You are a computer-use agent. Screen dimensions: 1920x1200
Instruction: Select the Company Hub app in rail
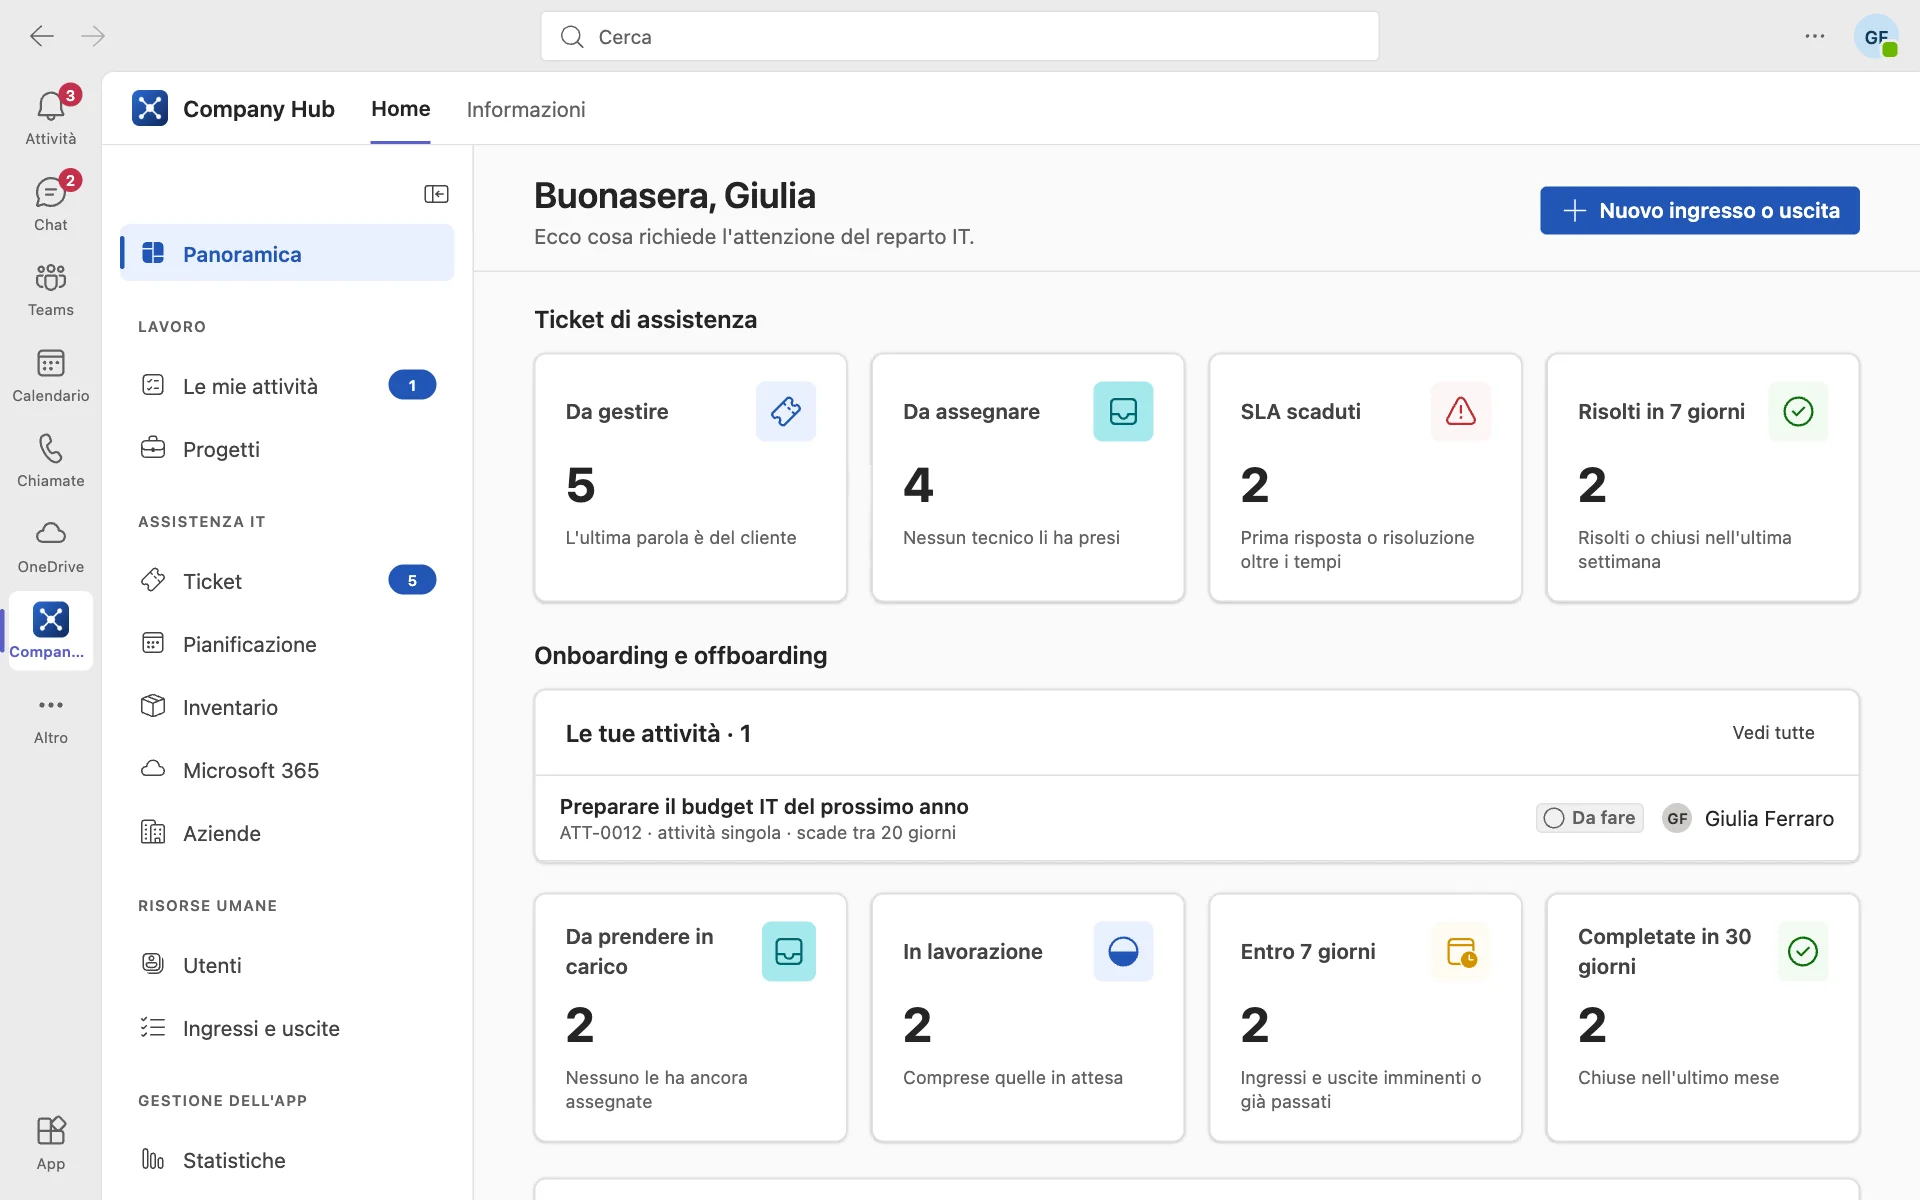tap(51, 630)
